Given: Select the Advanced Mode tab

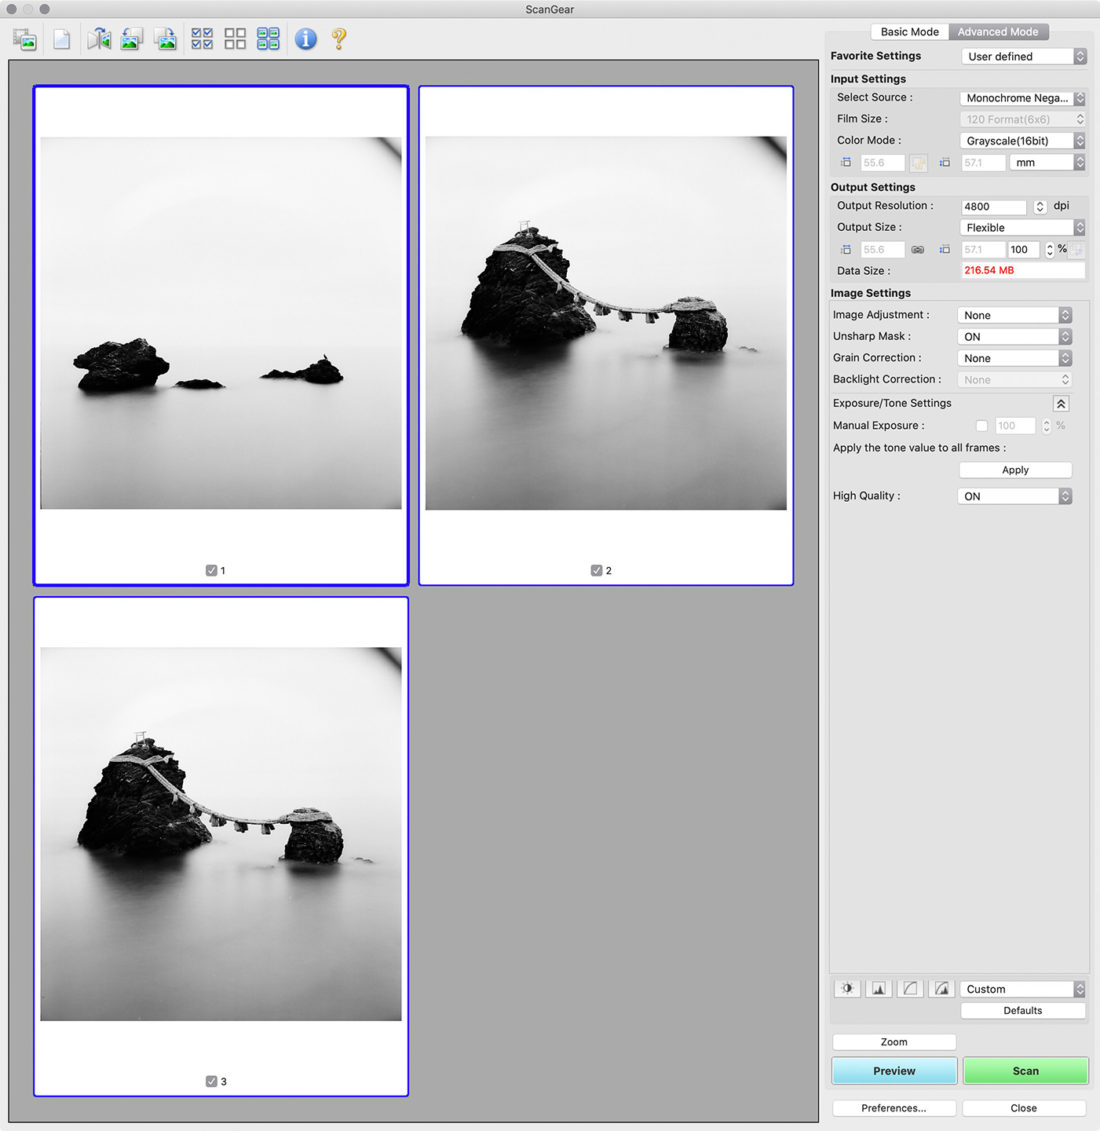Looking at the screenshot, I should [997, 32].
